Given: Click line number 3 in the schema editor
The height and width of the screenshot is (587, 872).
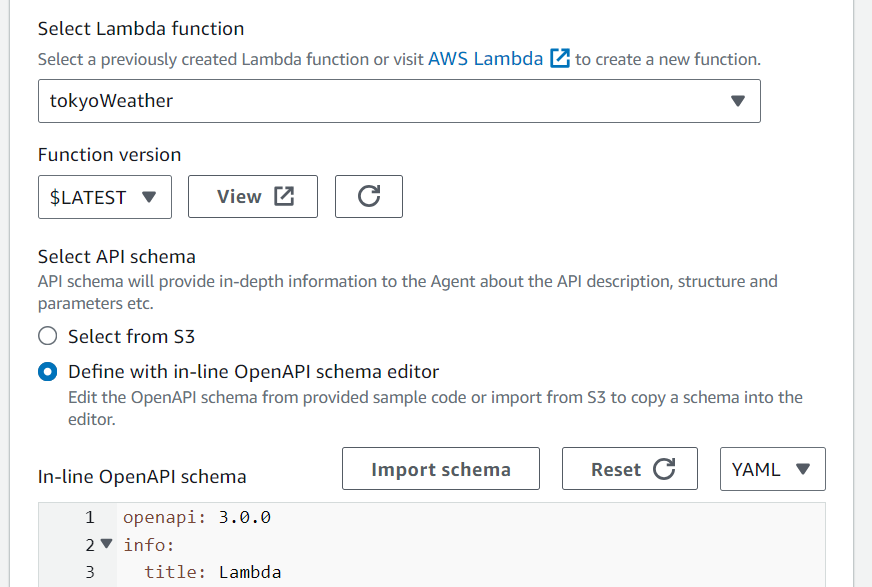Looking at the screenshot, I should [90, 572].
